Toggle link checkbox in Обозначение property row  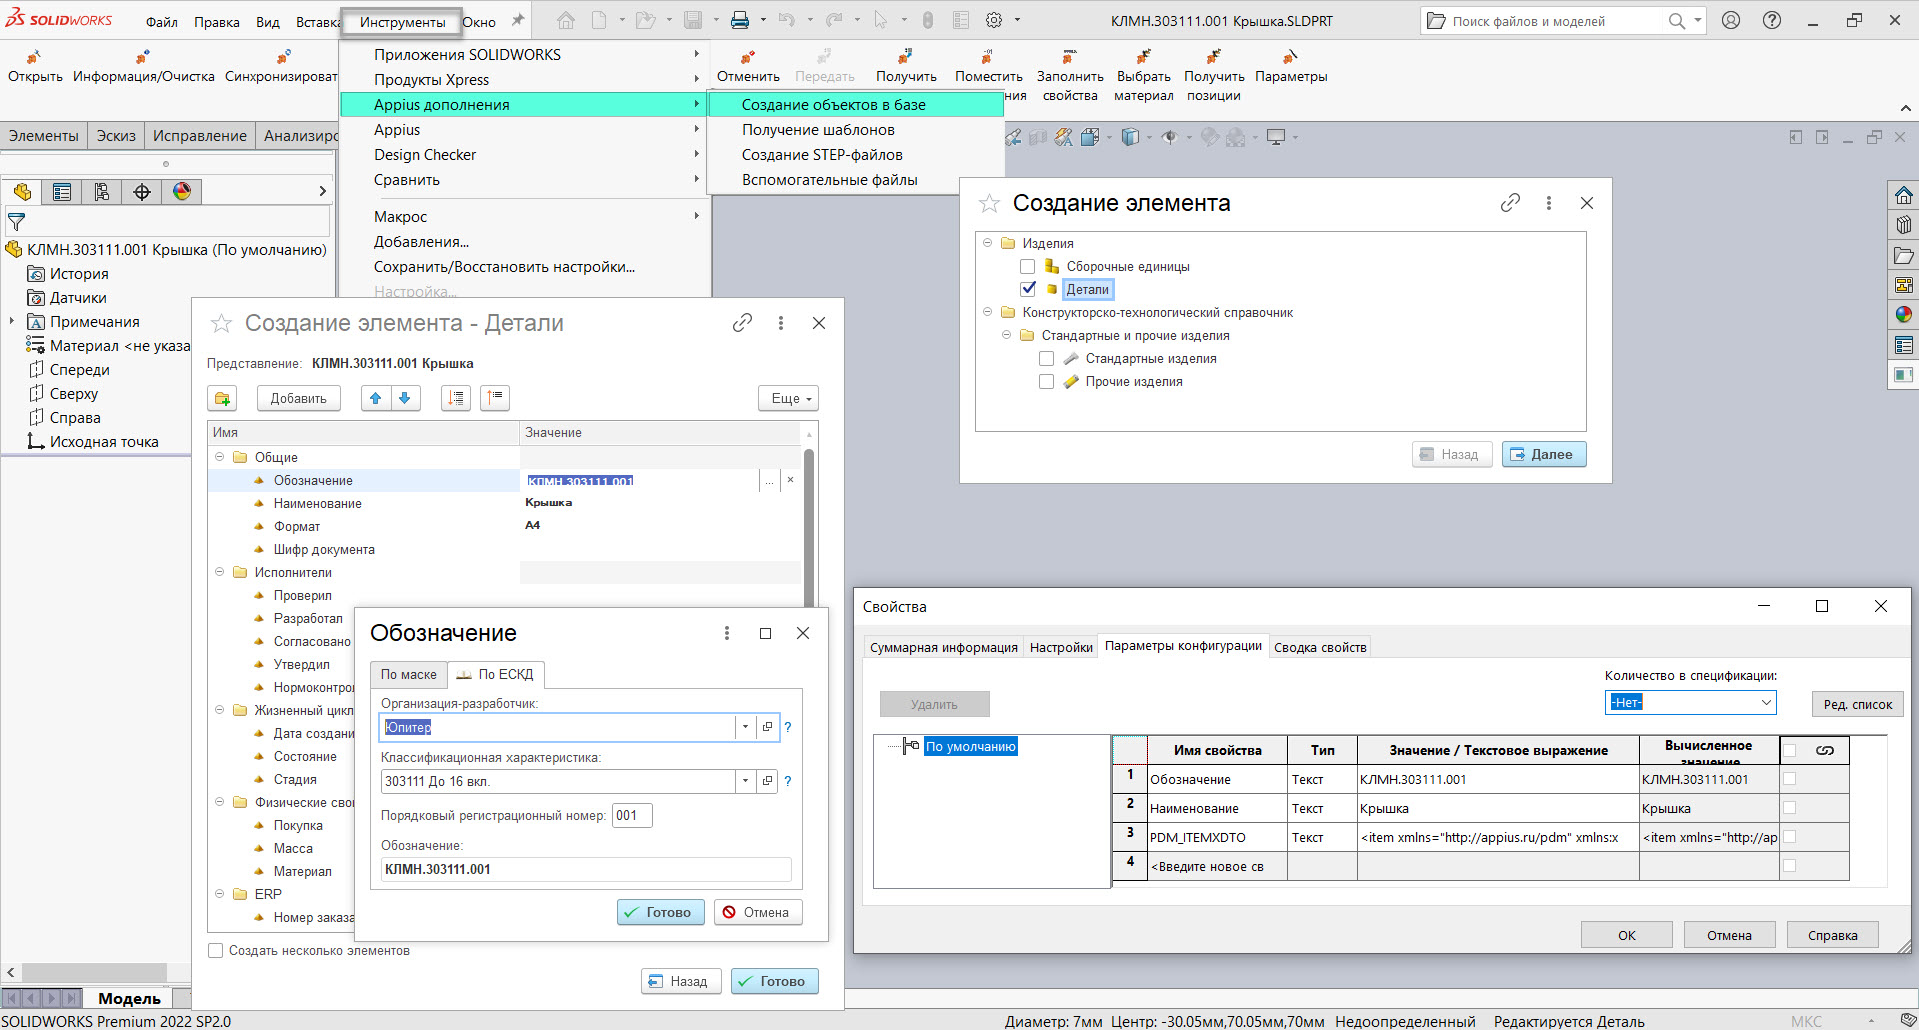(x=1789, y=779)
